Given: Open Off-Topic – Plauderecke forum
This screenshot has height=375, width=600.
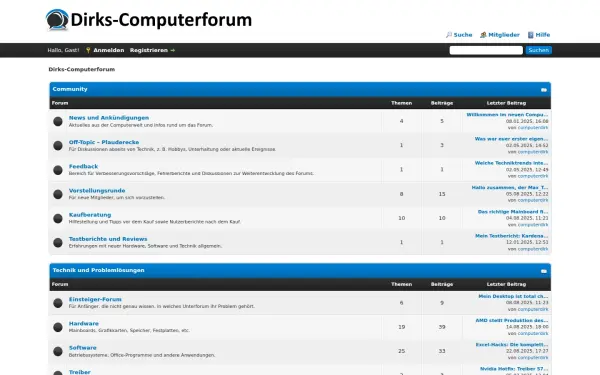Looking at the screenshot, I should (x=104, y=142).
